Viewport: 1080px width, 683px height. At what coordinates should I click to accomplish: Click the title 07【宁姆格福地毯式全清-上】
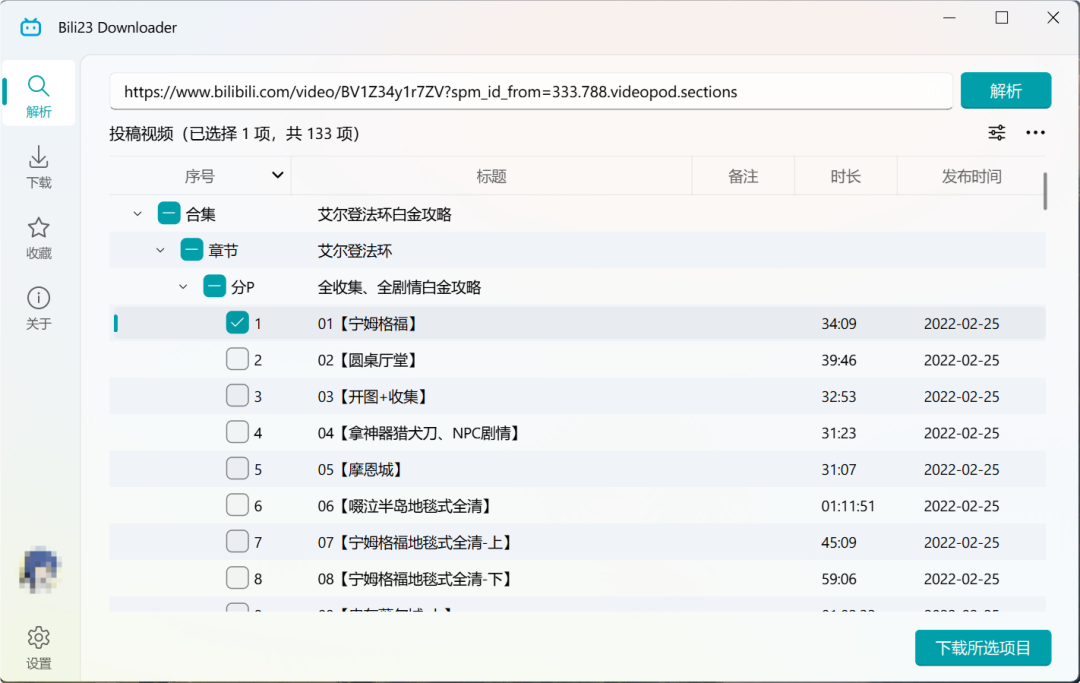pos(416,543)
